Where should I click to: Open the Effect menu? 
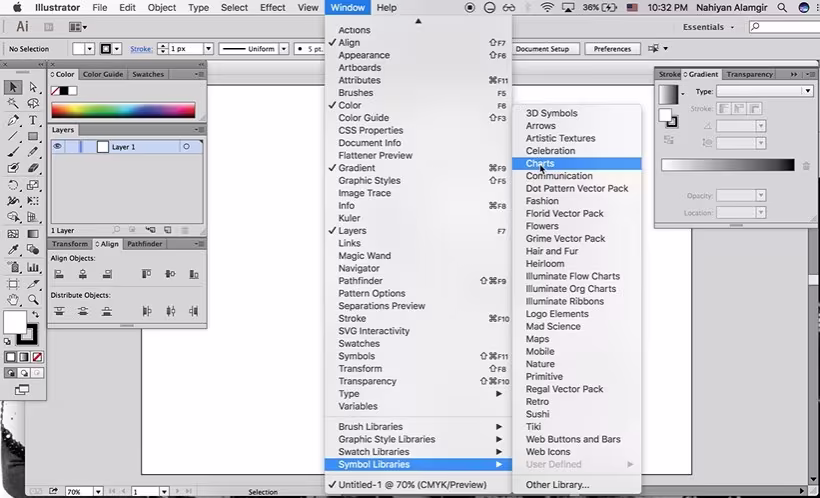pos(272,7)
